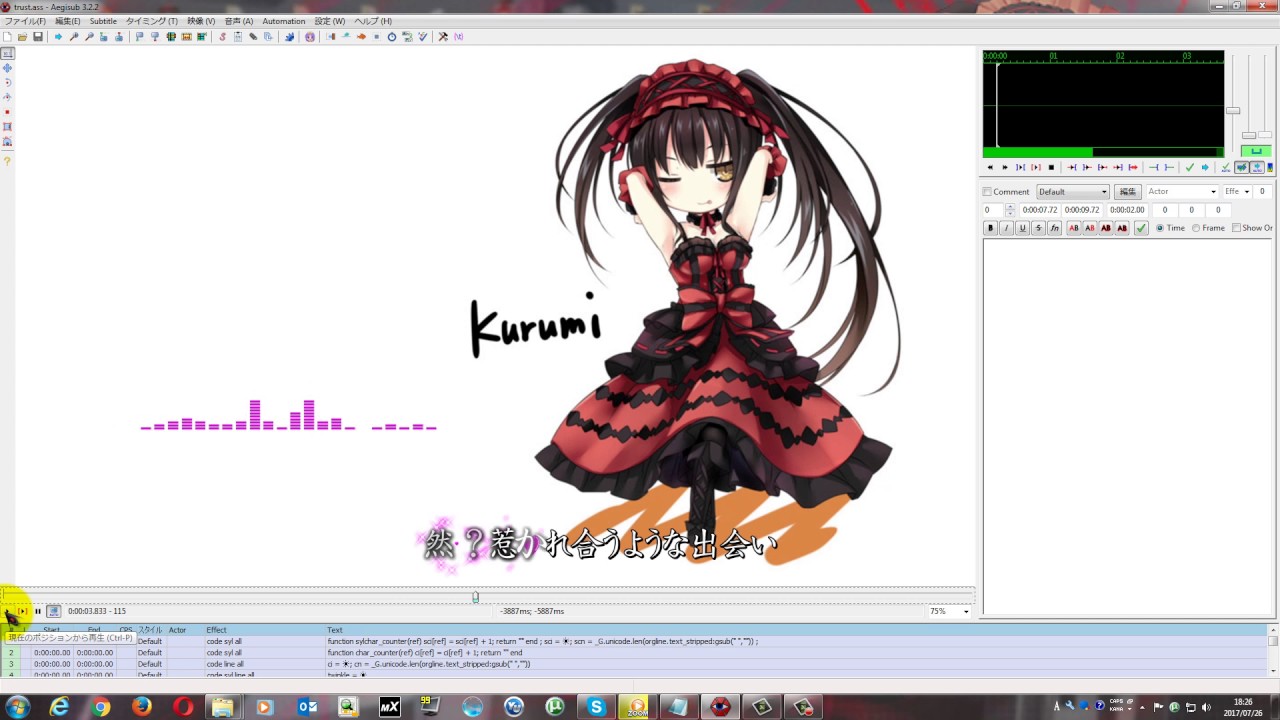Open the Styles Manager toolbar icon
This screenshot has height=720, width=1280.
point(222,37)
